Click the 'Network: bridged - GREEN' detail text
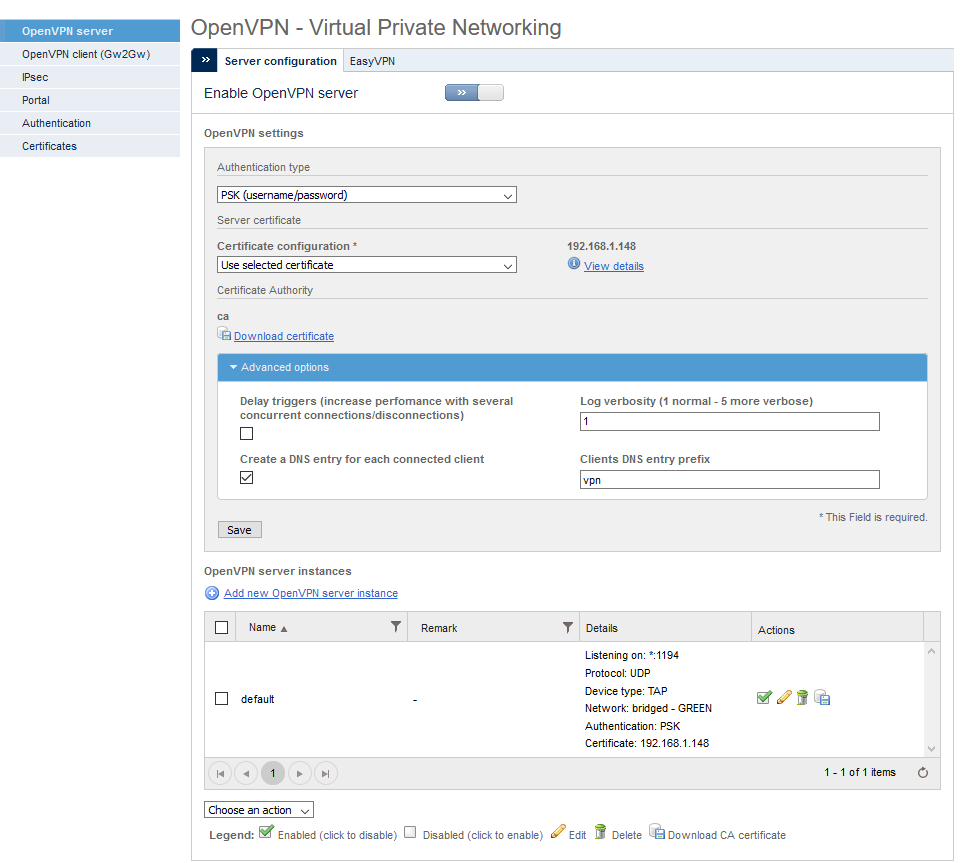 pyautogui.click(x=649, y=708)
